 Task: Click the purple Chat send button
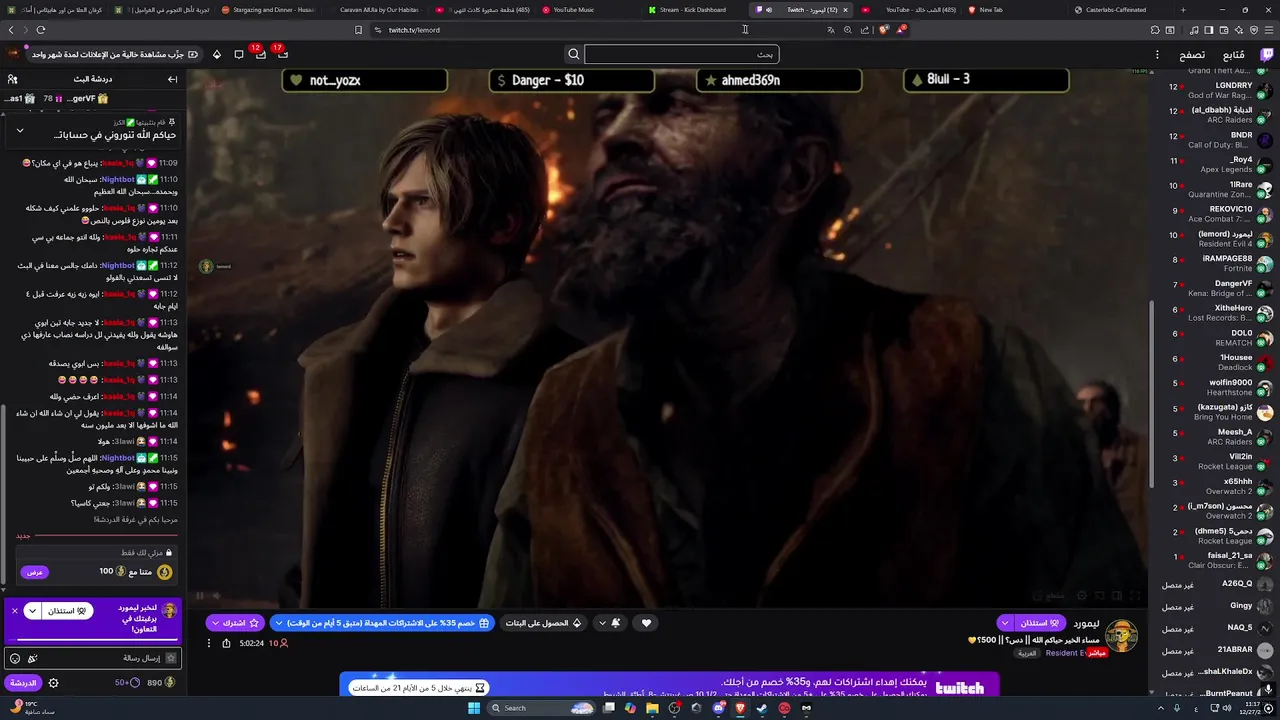coord(23,683)
